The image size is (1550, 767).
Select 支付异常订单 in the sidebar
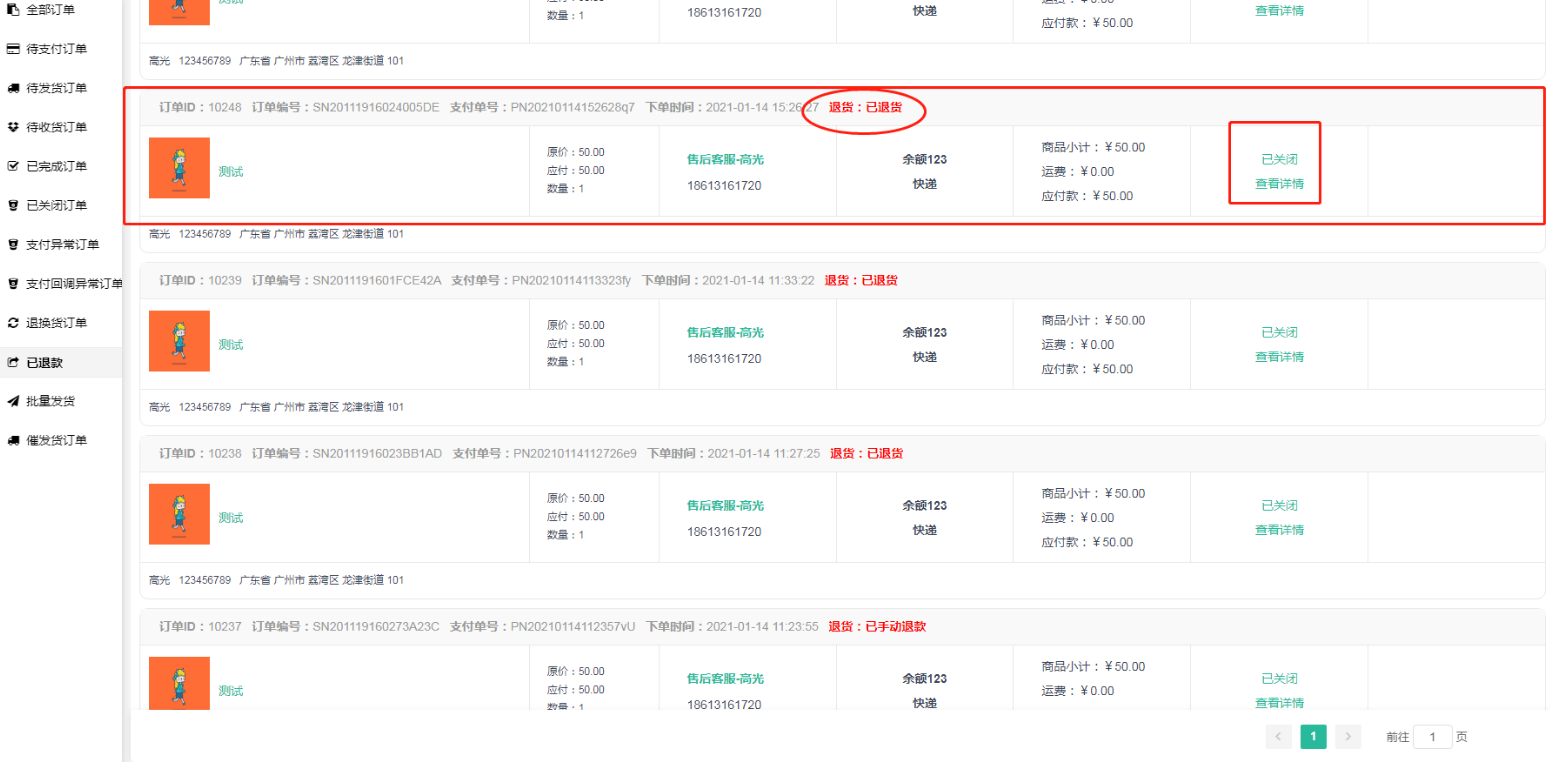coord(62,244)
